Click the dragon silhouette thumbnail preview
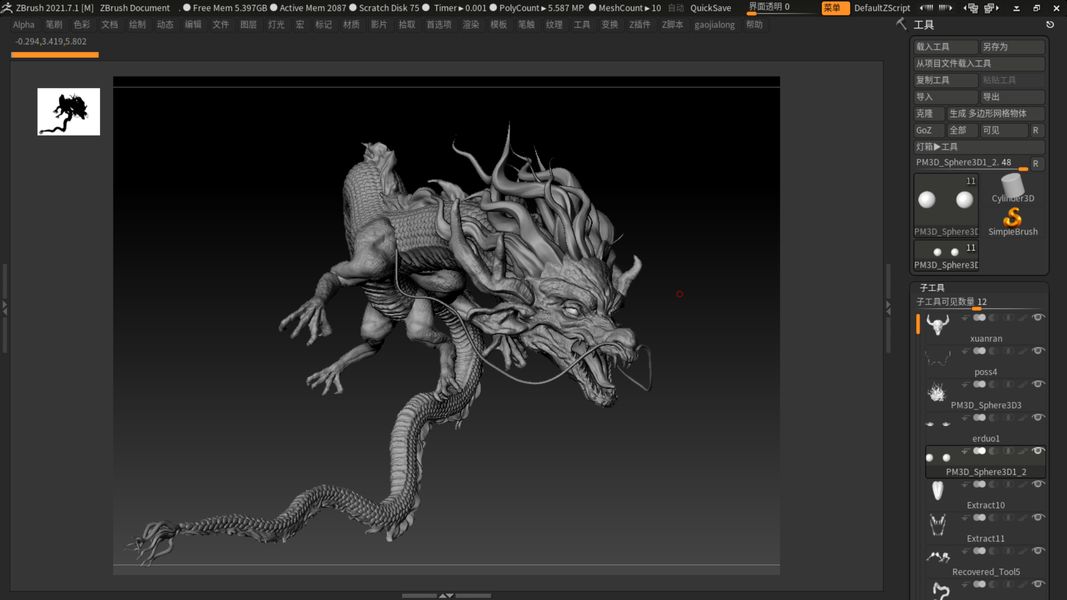The image size is (1067, 600). (x=69, y=111)
